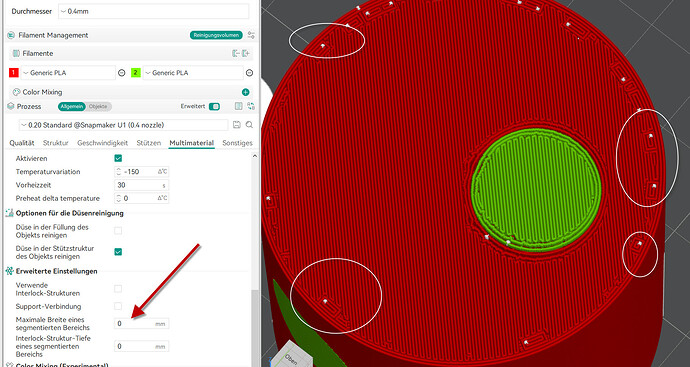Screen dimensions: 690x367
Task: Select the Objekte process mode button
Action: pos(98,106)
